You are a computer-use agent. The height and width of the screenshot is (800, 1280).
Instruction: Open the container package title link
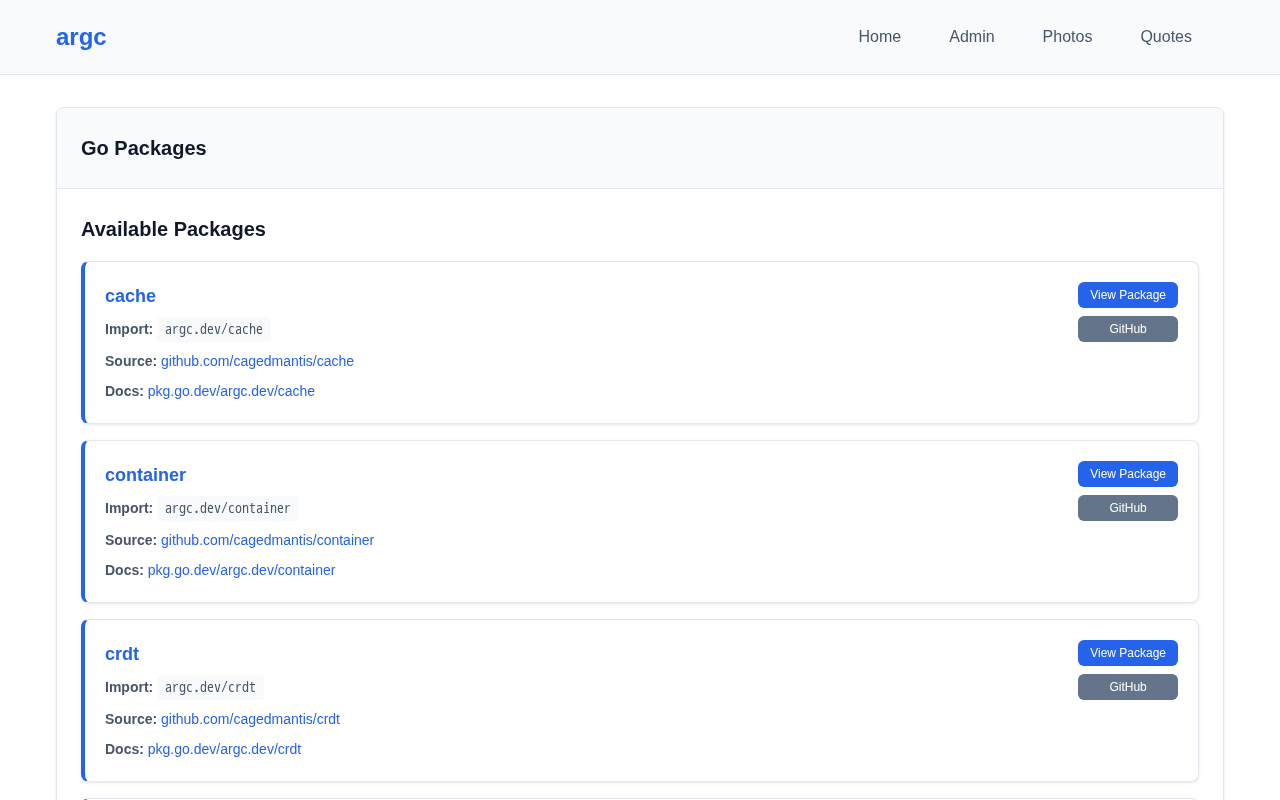pyautogui.click(x=145, y=475)
